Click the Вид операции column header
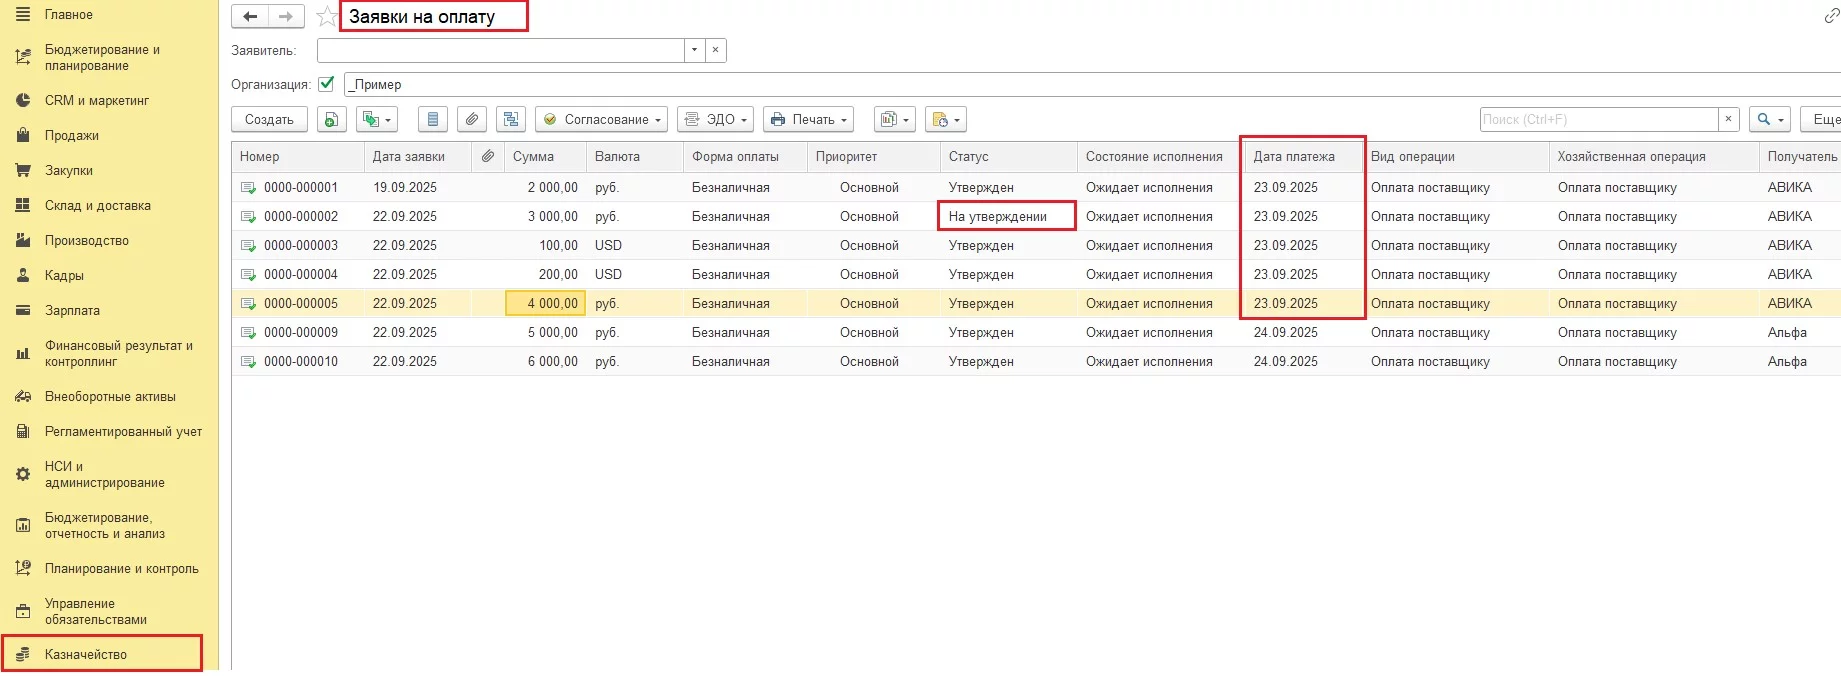Image resolution: width=1841 pixels, height=676 pixels. coord(1456,156)
